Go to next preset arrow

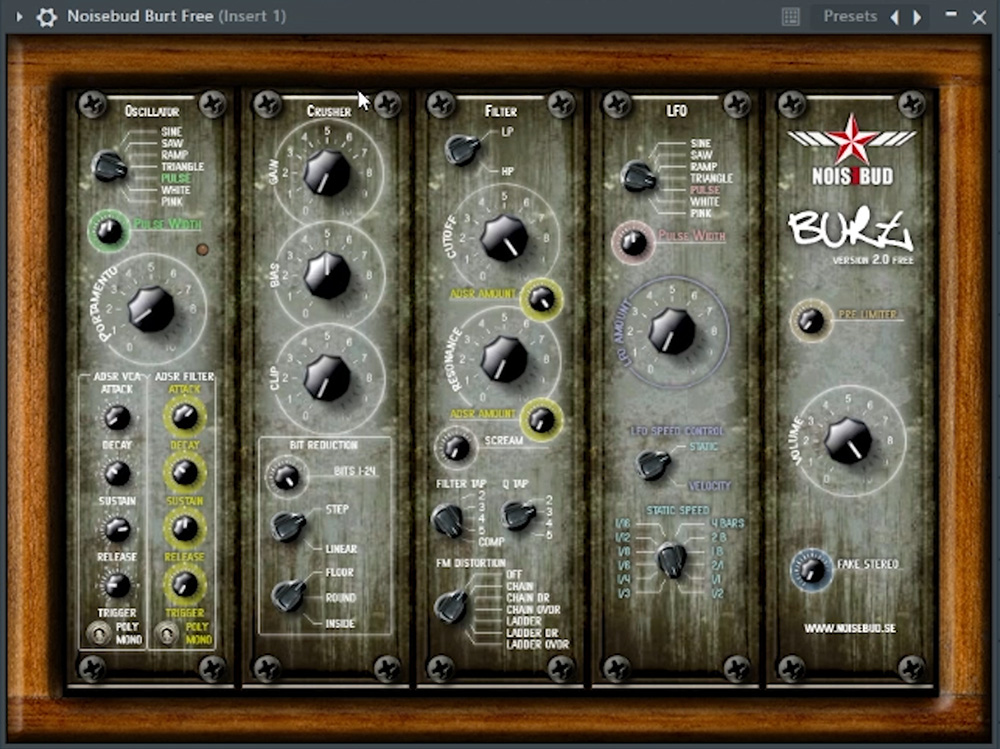pyautogui.click(x=917, y=17)
